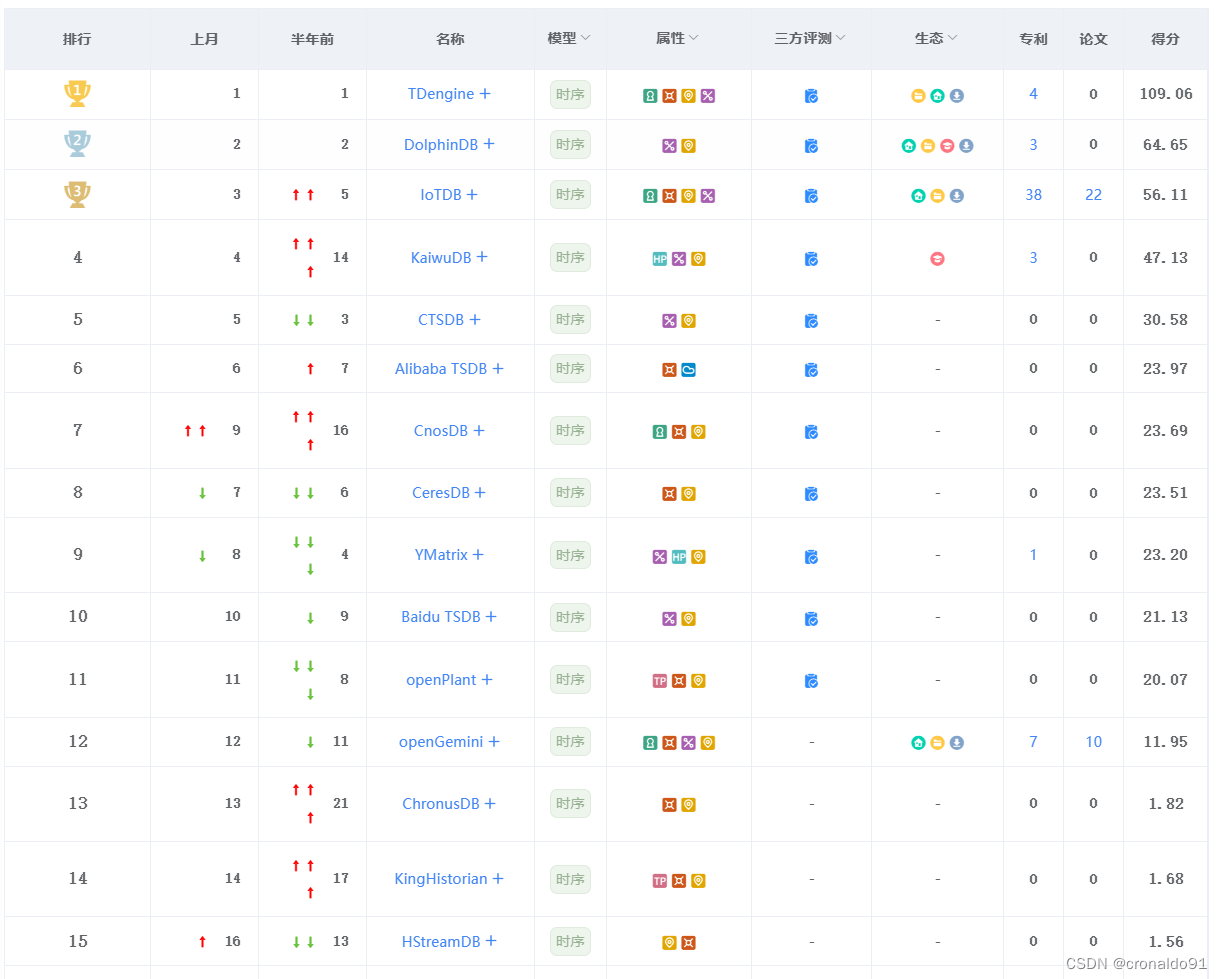The image size is (1222, 979).
Task: Click red graduation cap icon in KaiwuDB row
Action: (937, 259)
